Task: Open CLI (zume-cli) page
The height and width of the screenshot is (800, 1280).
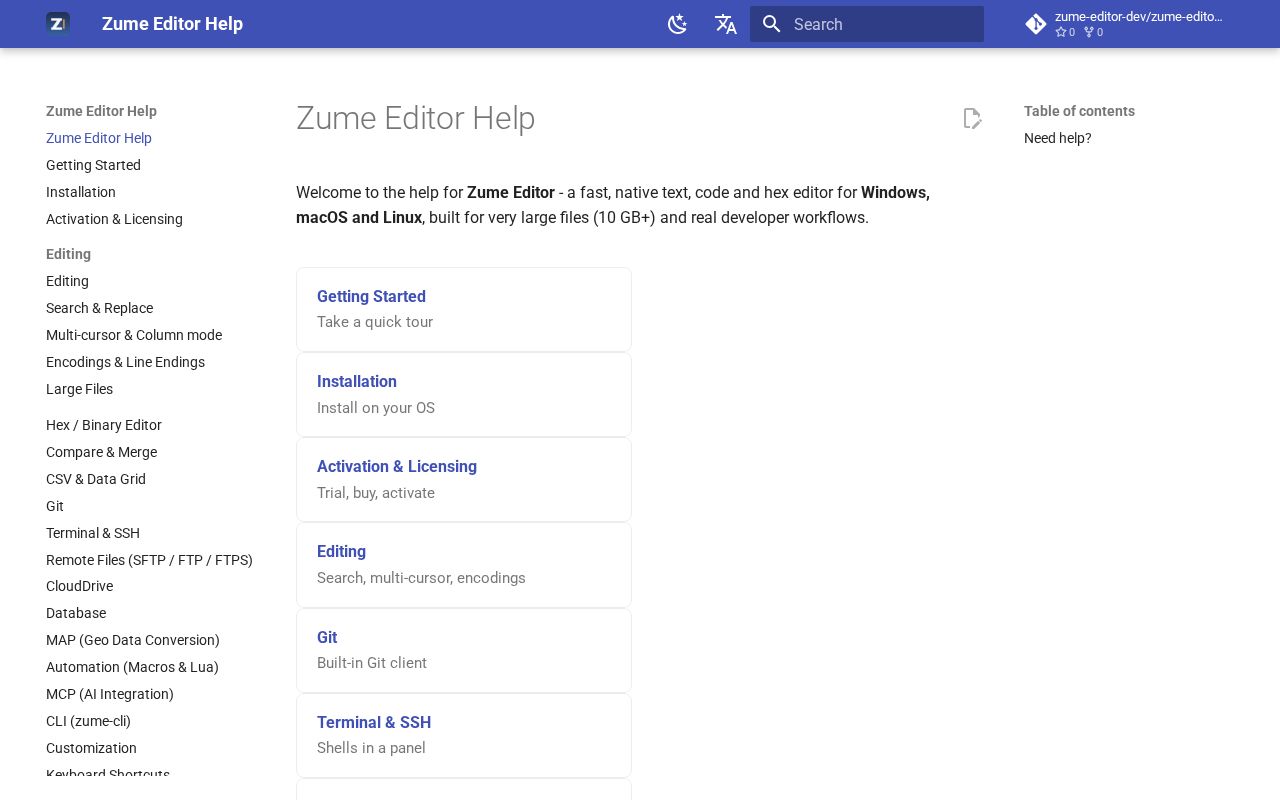Action: [x=88, y=721]
